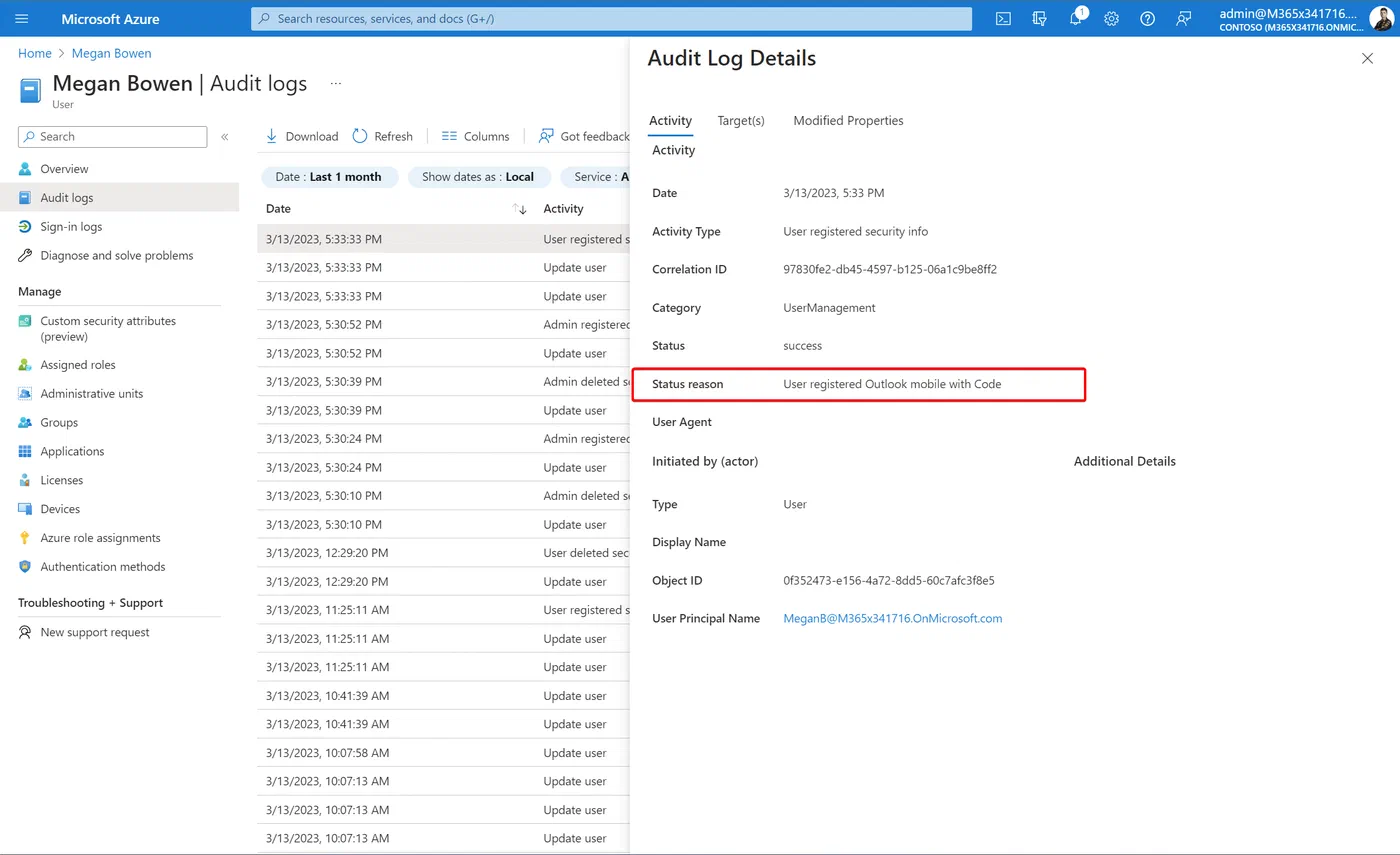The height and width of the screenshot is (855, 1400).
Task: Focus the top search resources bar
Action: point(611,18)
